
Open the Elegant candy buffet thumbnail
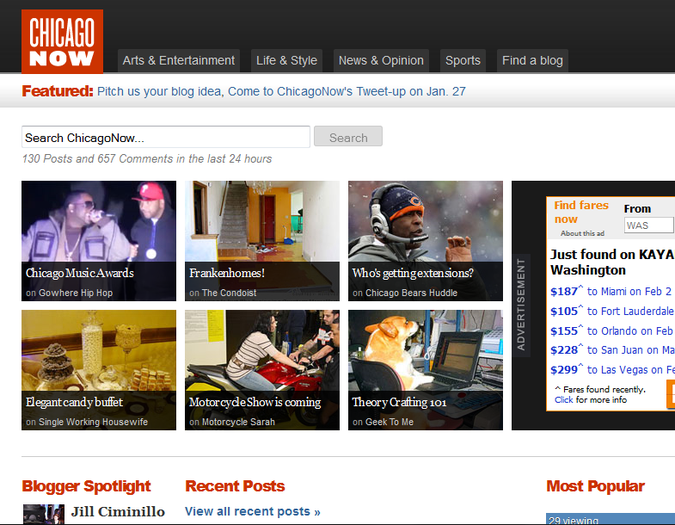click(99, 370)
